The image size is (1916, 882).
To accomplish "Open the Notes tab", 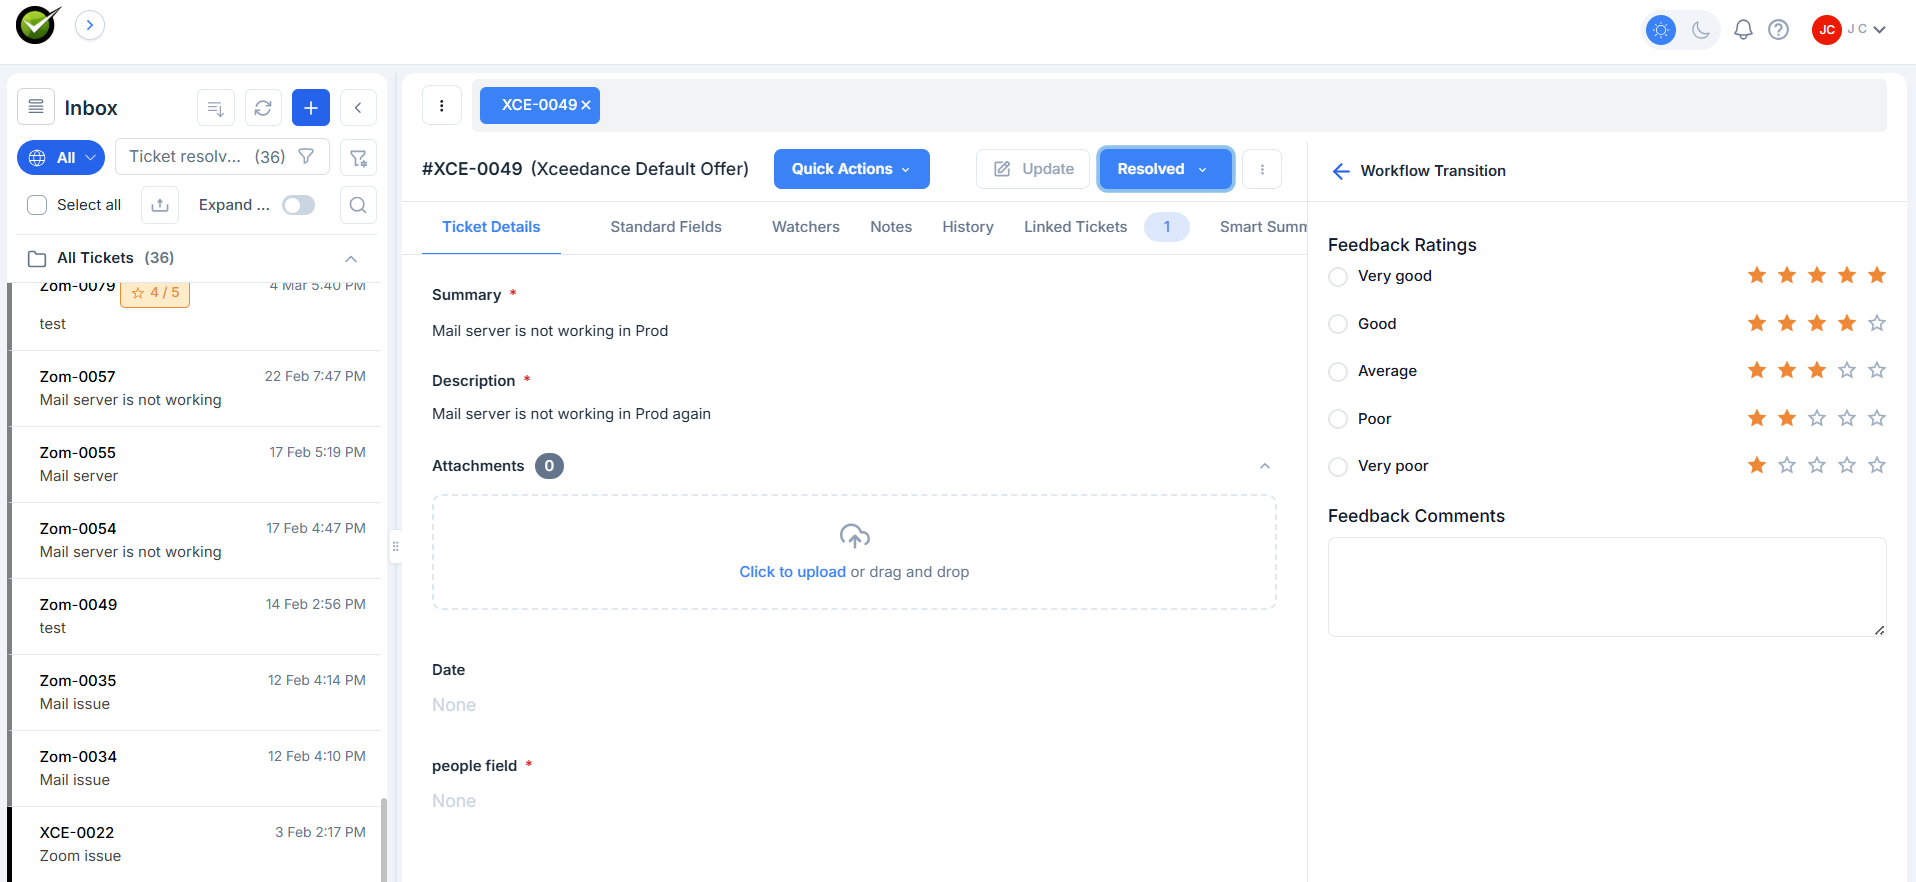I will point(891,227).
